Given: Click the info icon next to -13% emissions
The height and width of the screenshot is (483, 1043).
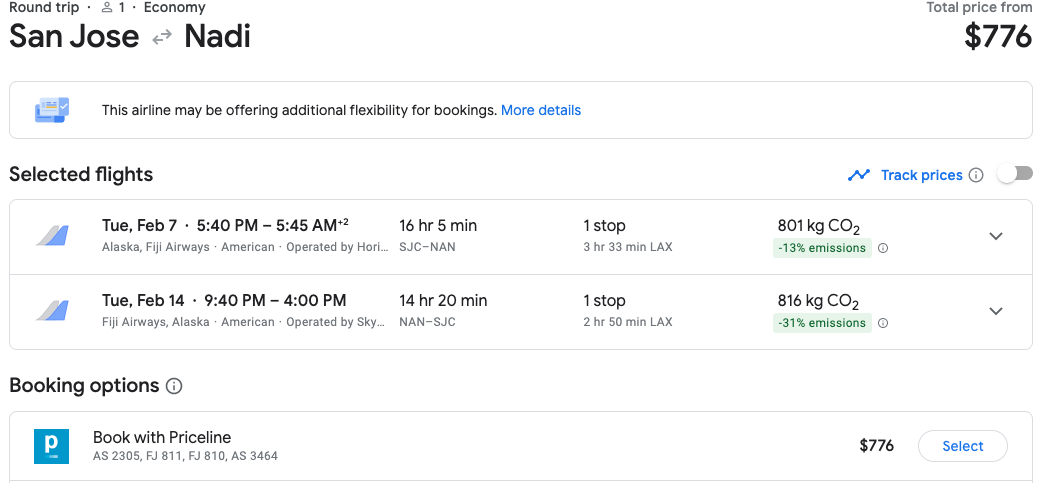Looking at the screenshot, I should tap(883, 248).
